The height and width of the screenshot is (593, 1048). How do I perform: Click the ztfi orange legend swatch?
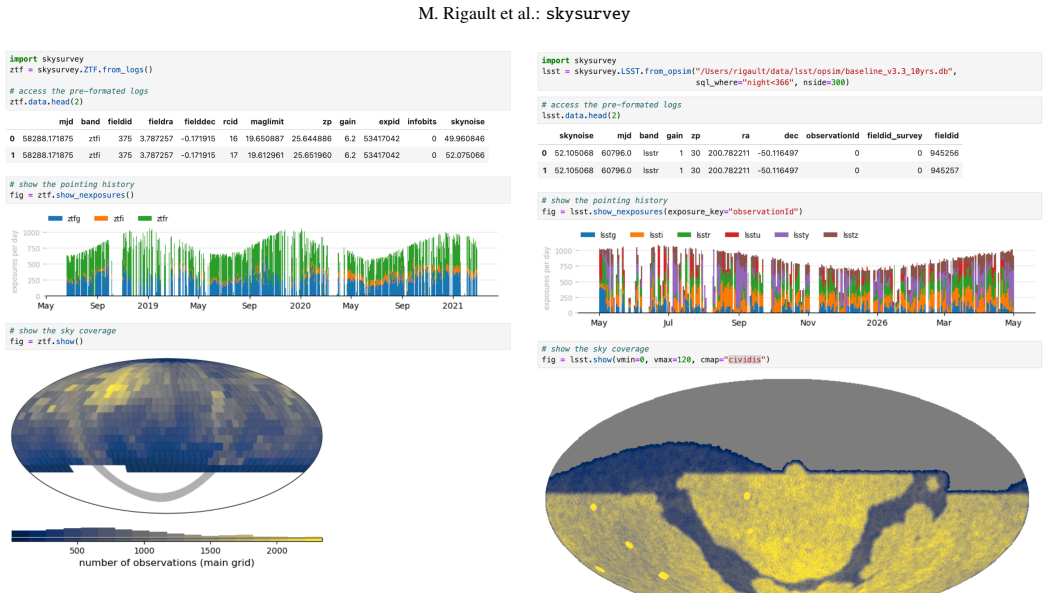point(101,219)
